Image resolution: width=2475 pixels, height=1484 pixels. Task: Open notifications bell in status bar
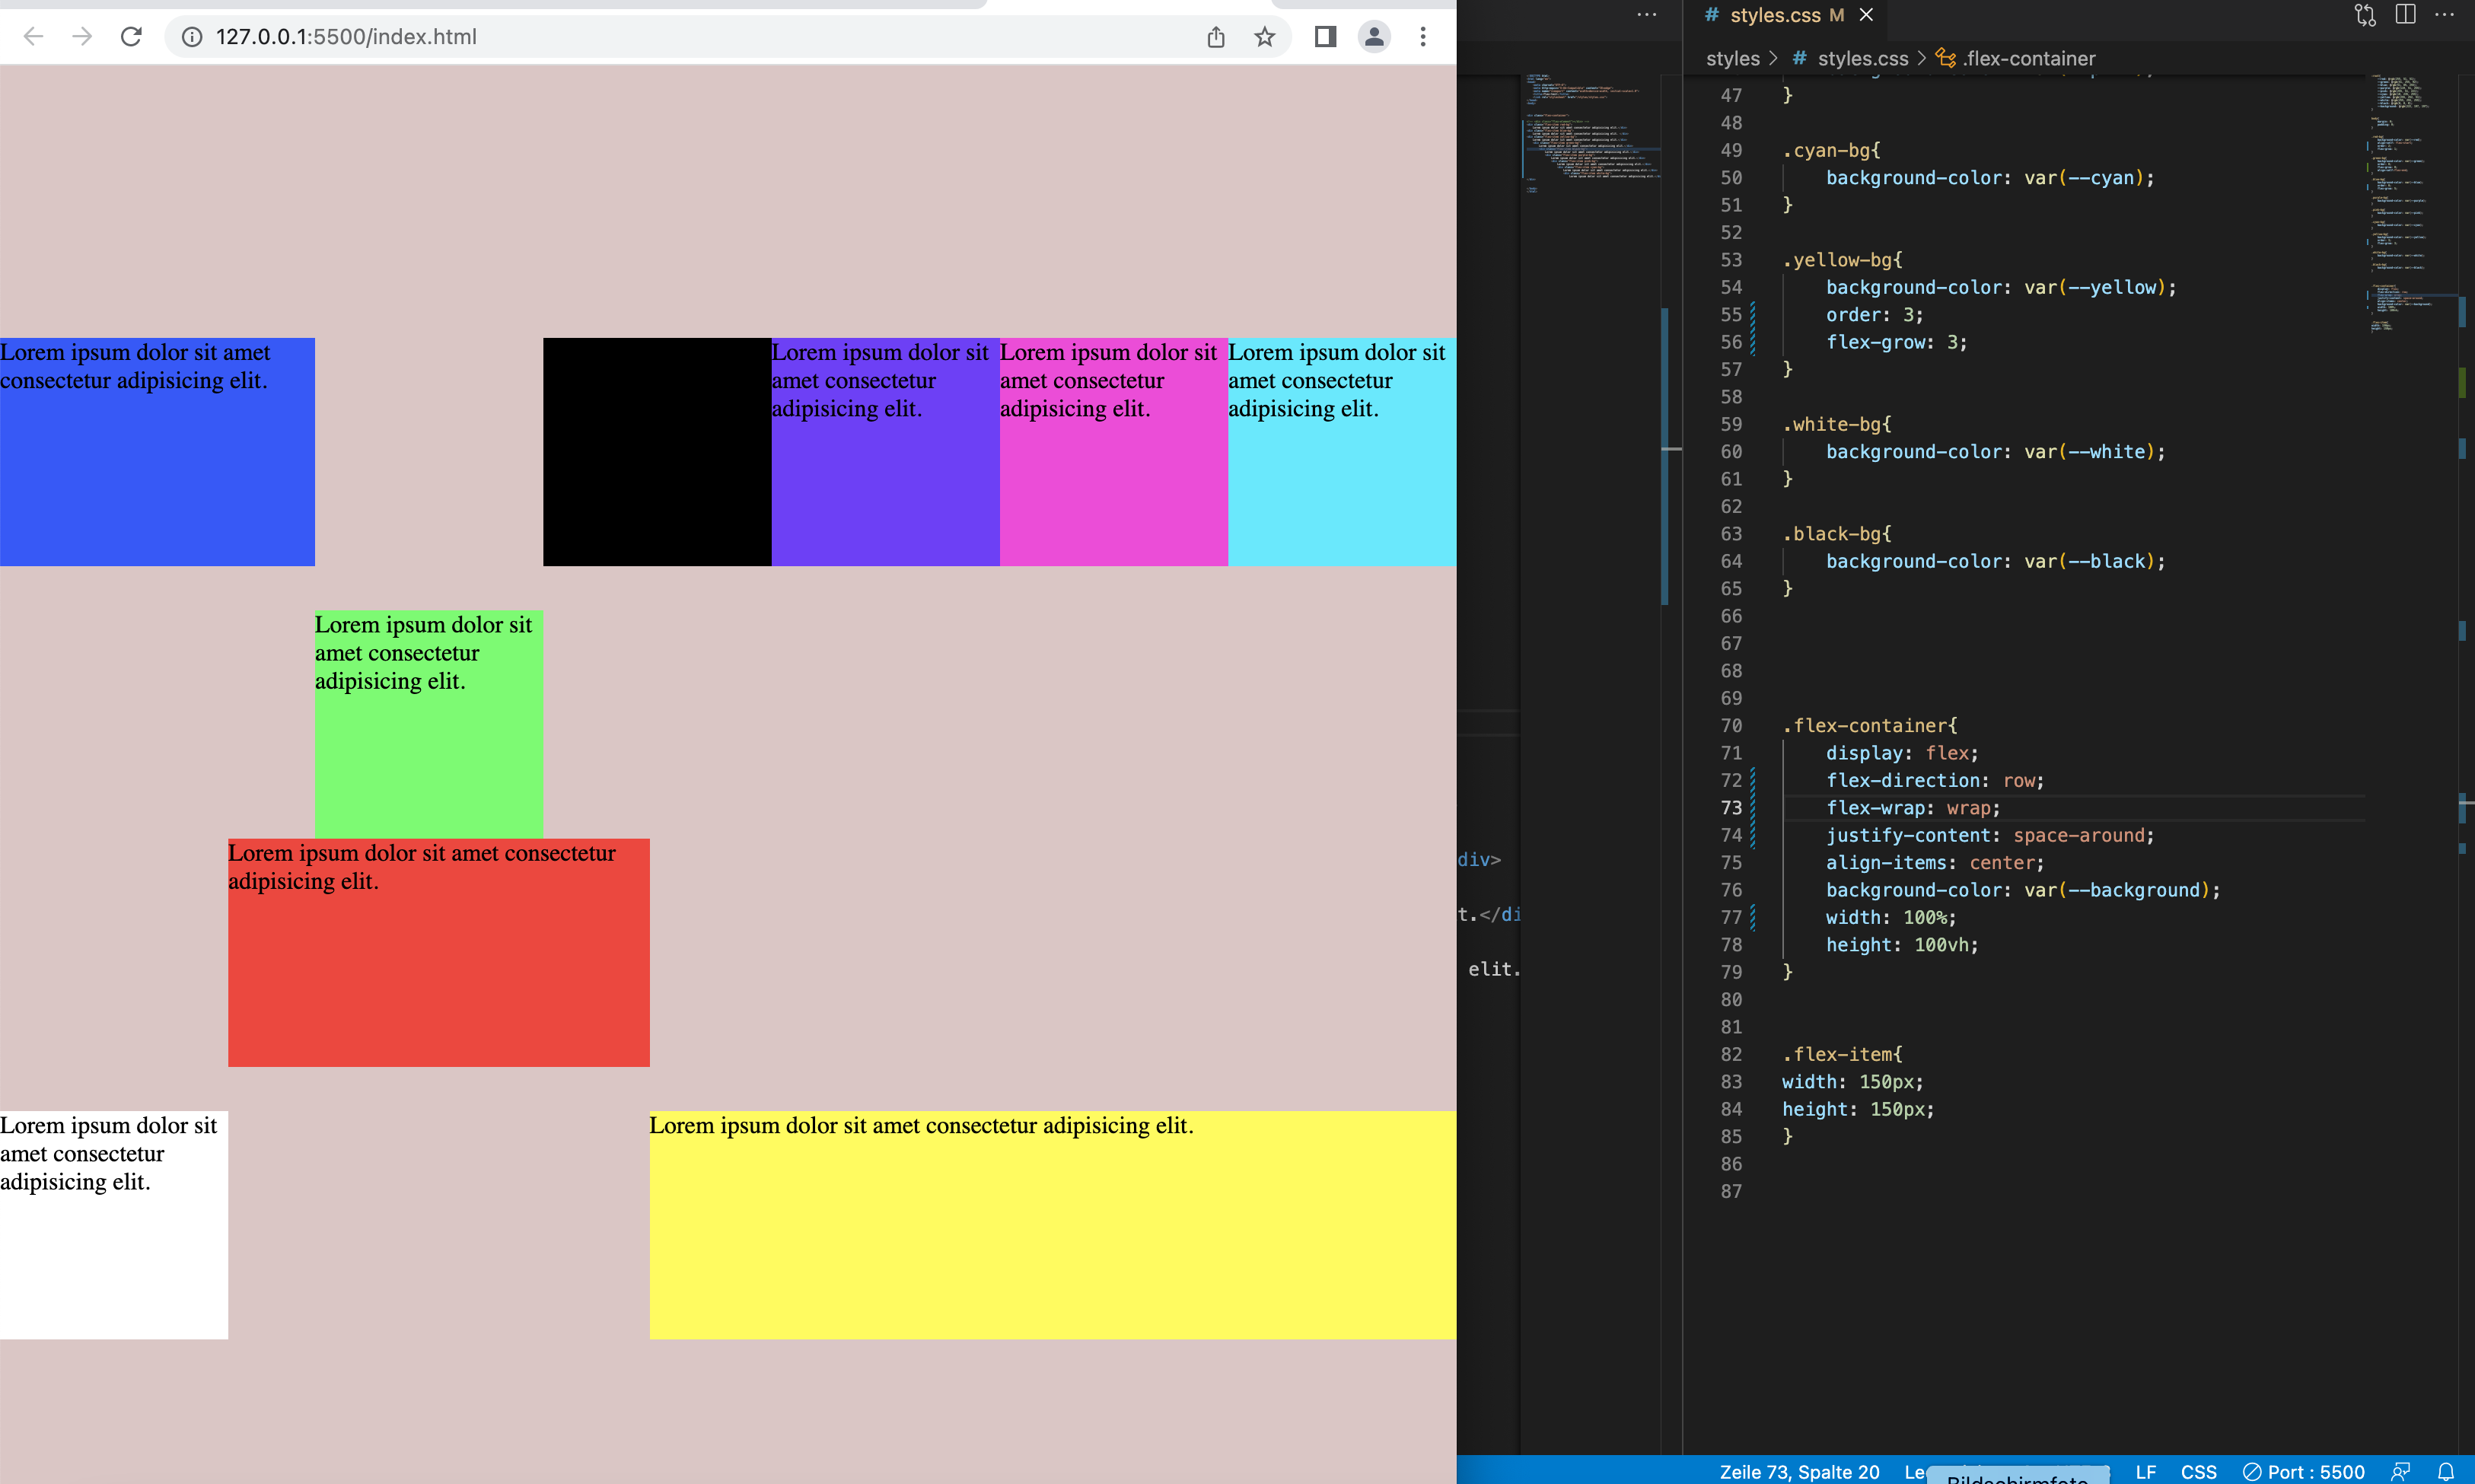point(2446,1471)
